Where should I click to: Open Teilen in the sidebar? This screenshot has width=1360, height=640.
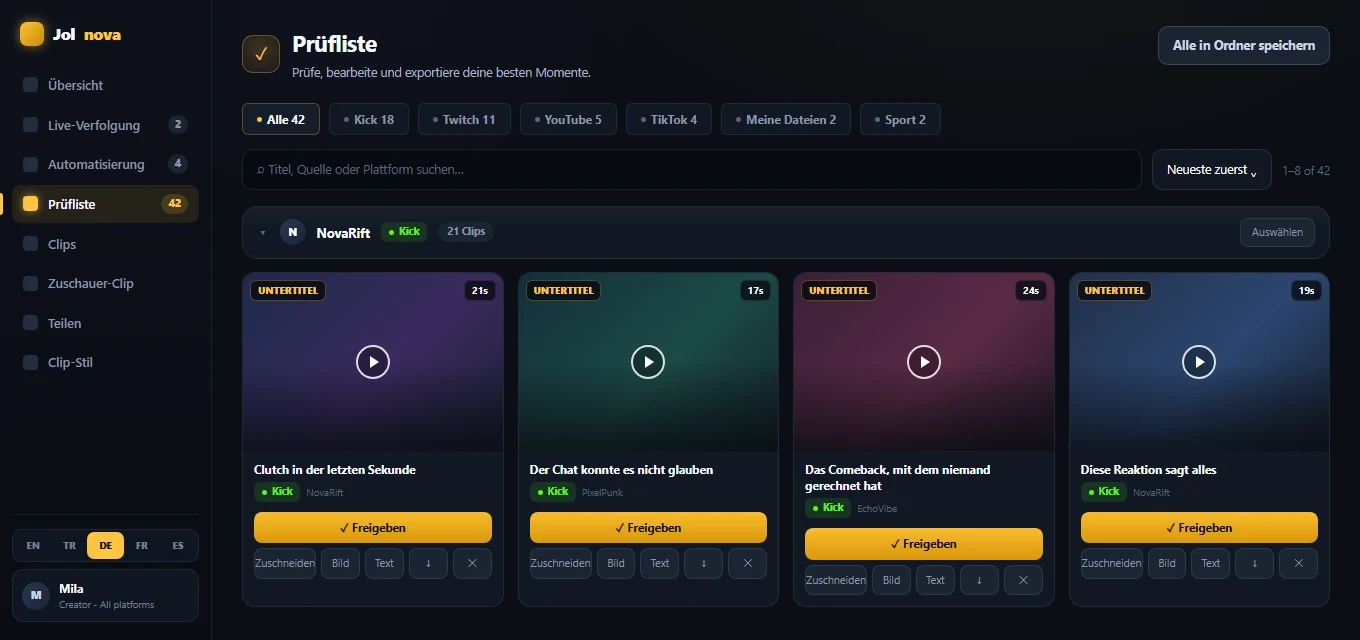point(105,323)
